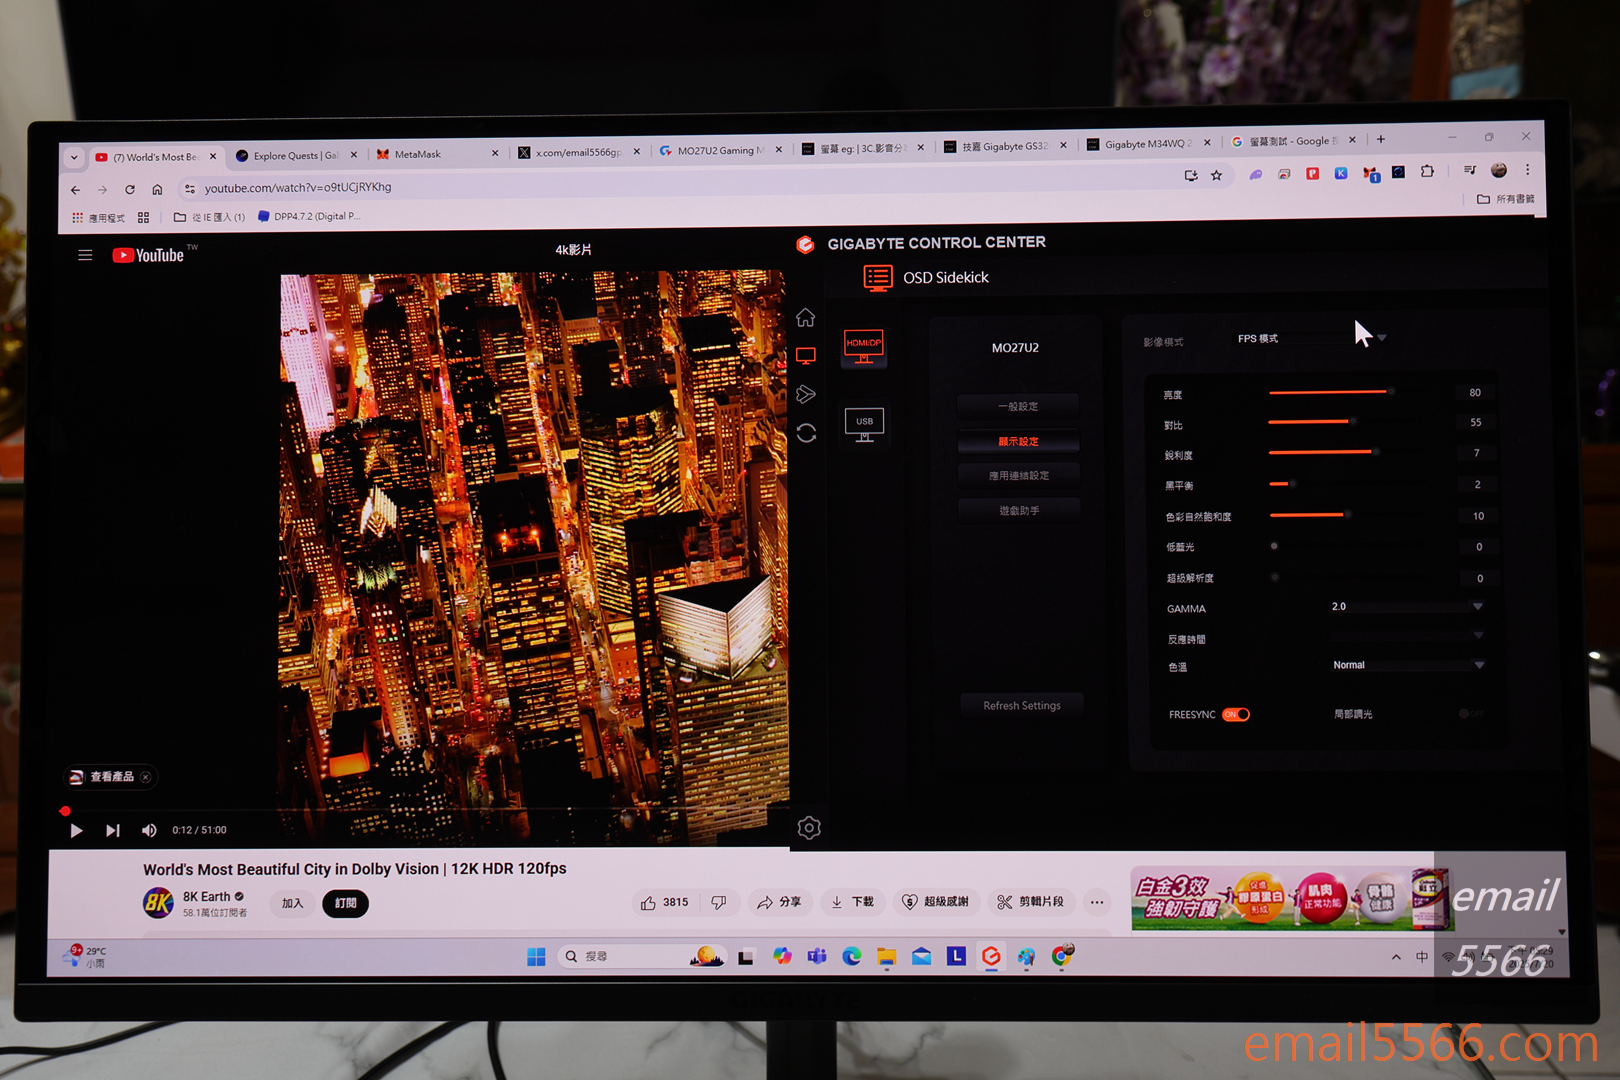Toggle the 局部調光 switch
The image size is (1620, 1080).
[1470, 714]
